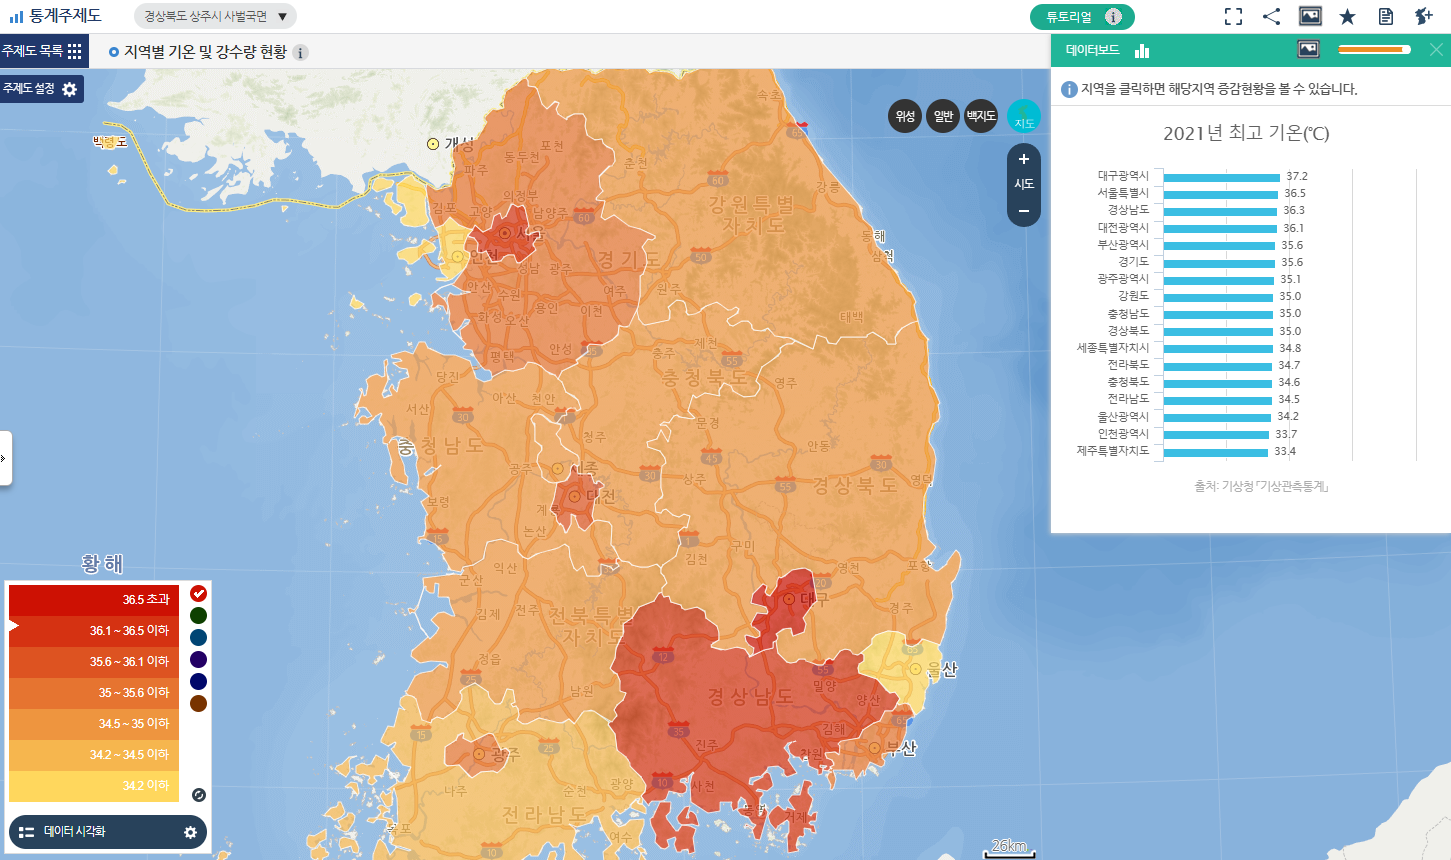This screenshot has height=860, width=1451.
Task: Select the teal blue legend color
Action: 198,637
